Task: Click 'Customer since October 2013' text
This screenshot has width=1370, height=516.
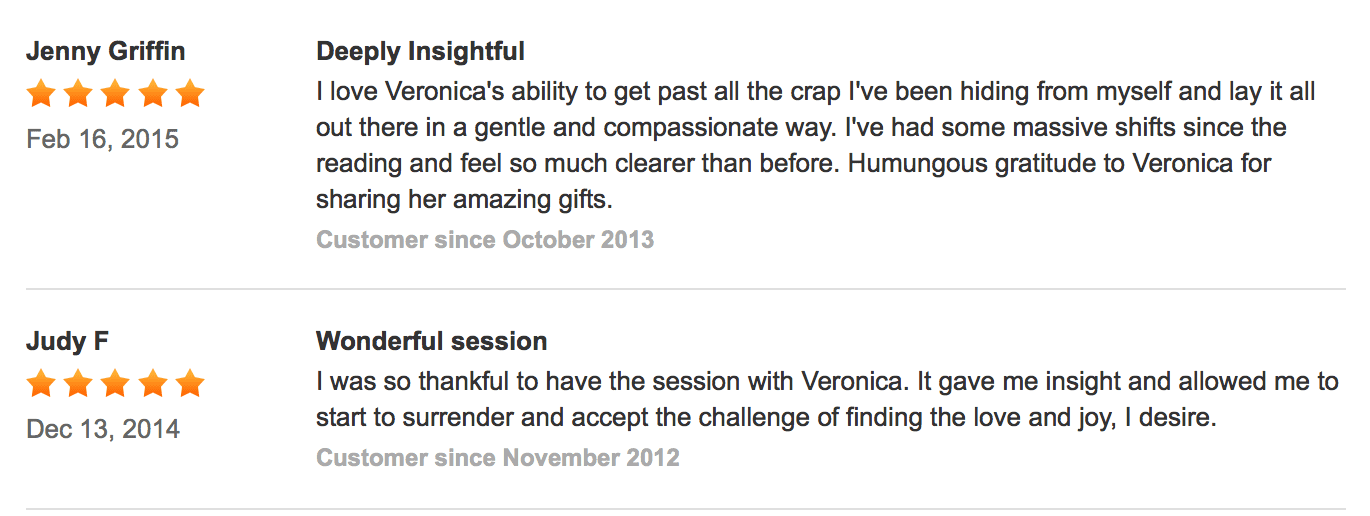Action: click(485, 240)
